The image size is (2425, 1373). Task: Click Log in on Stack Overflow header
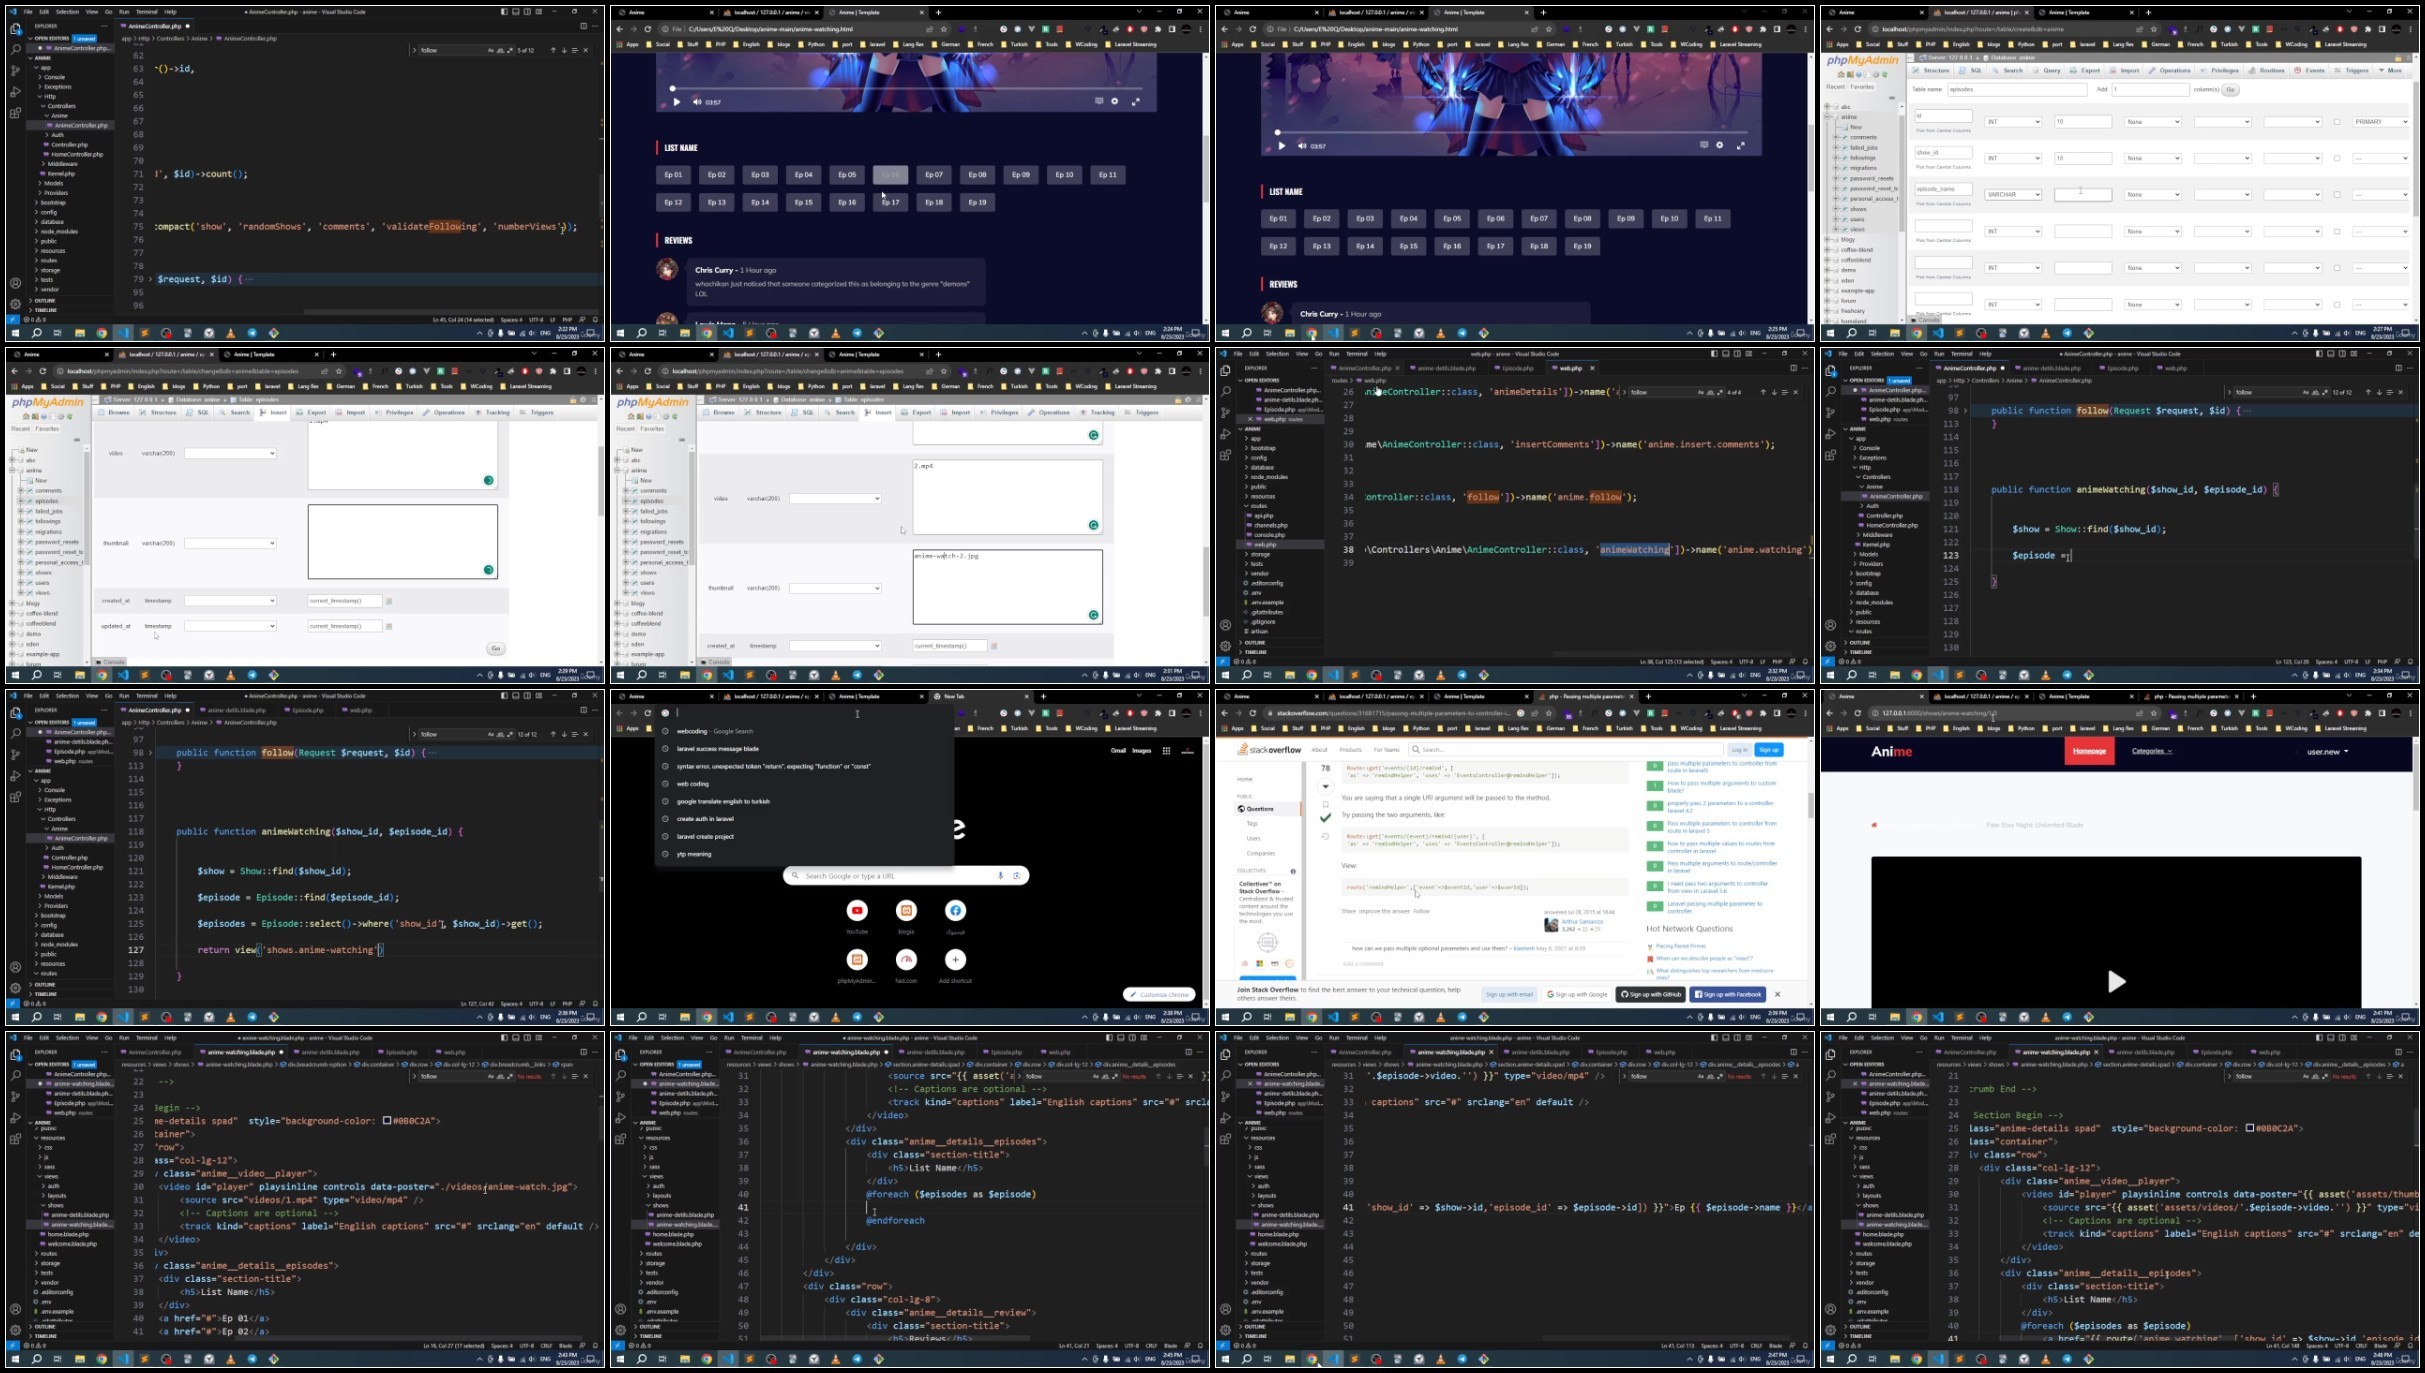(x=1739, y=750)
